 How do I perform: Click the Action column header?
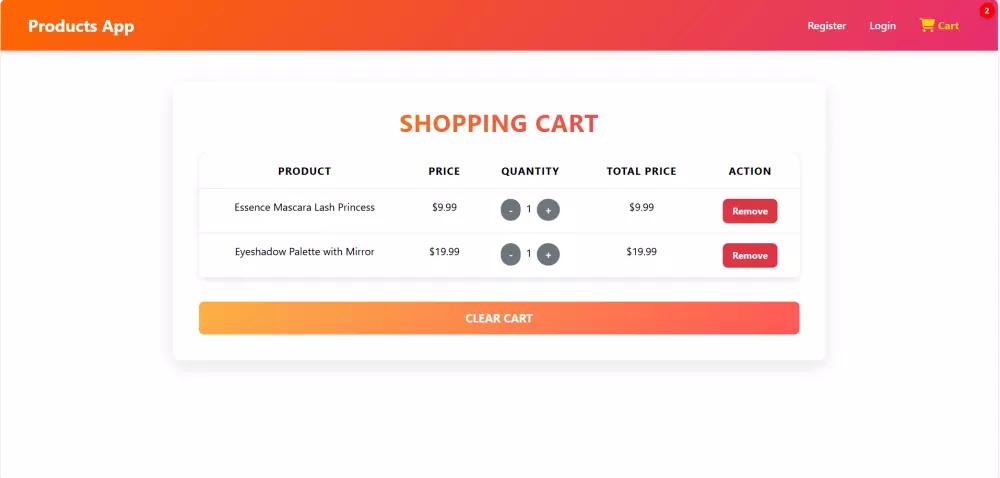750,171
